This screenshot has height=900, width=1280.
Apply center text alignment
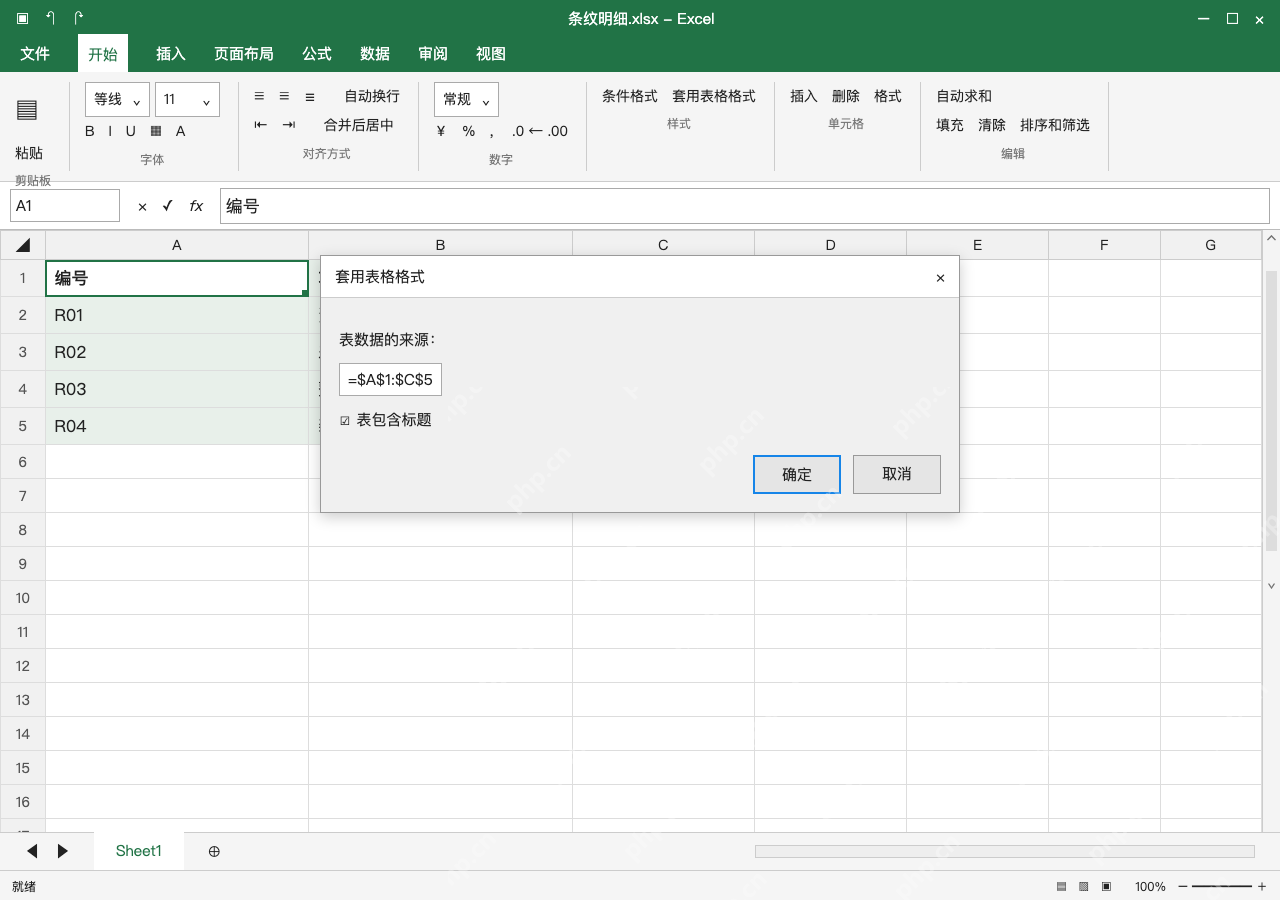[284, 96]
